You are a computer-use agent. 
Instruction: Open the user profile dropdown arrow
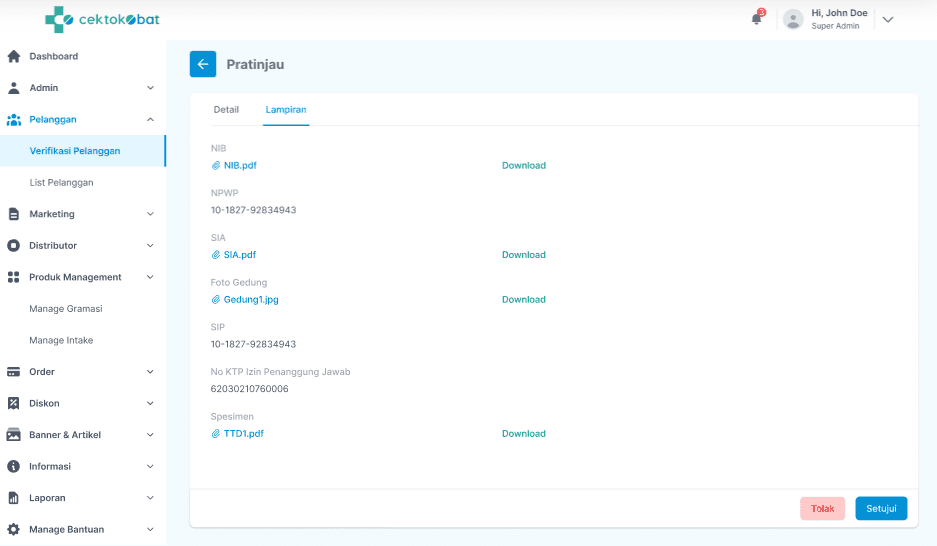tap(887, 19)
